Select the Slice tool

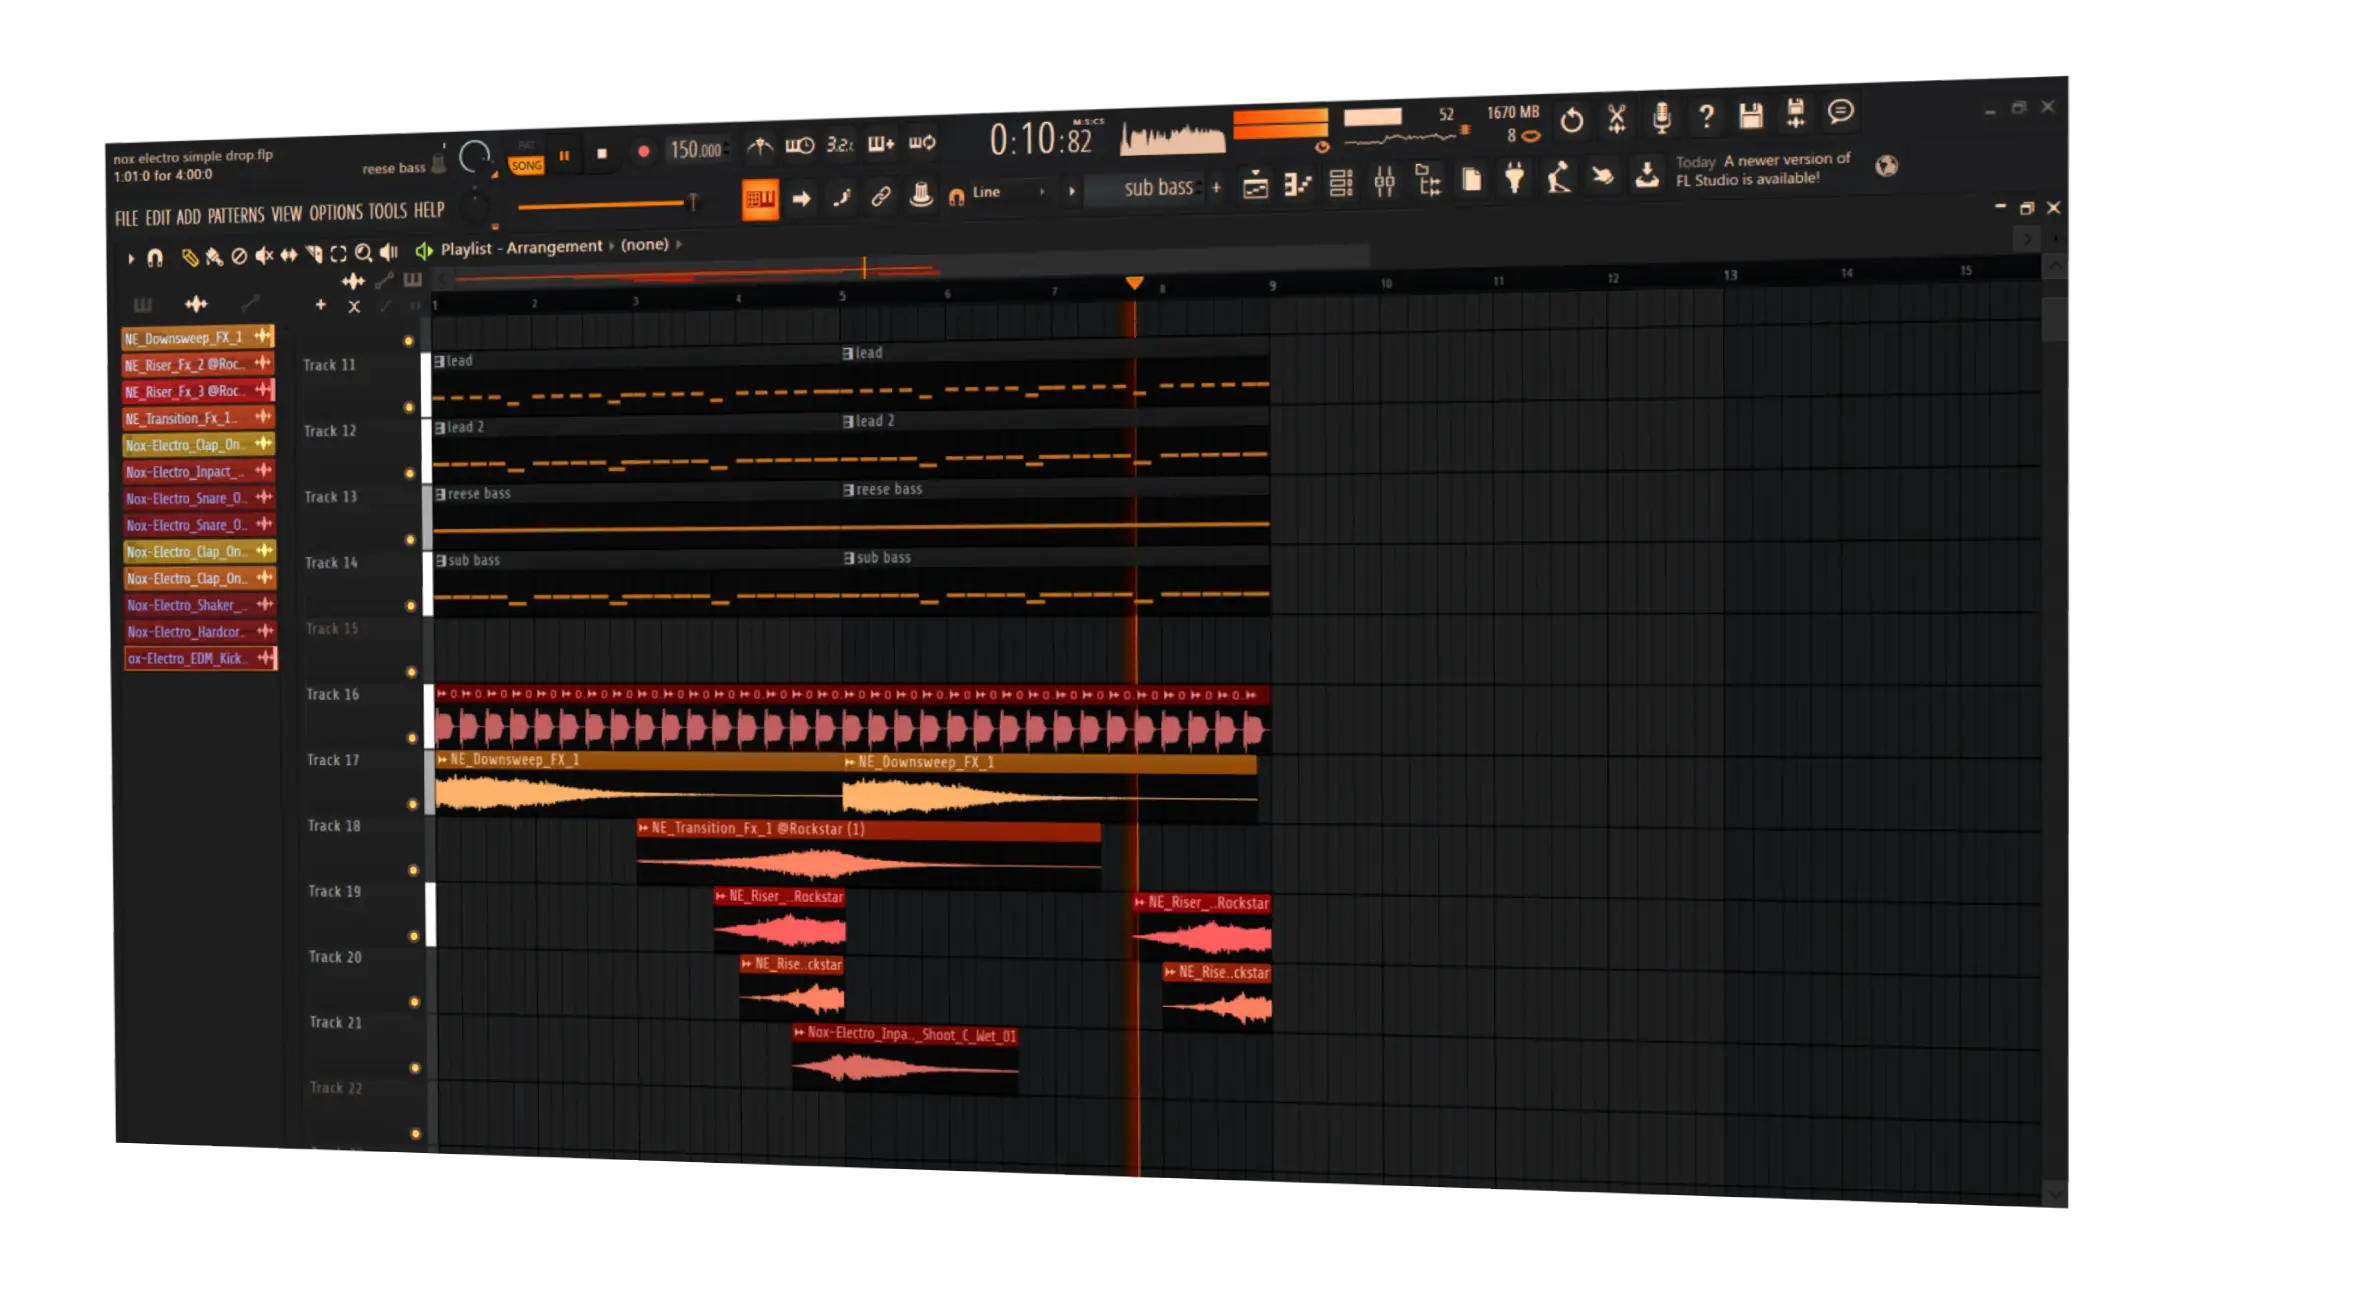(314, 255)
